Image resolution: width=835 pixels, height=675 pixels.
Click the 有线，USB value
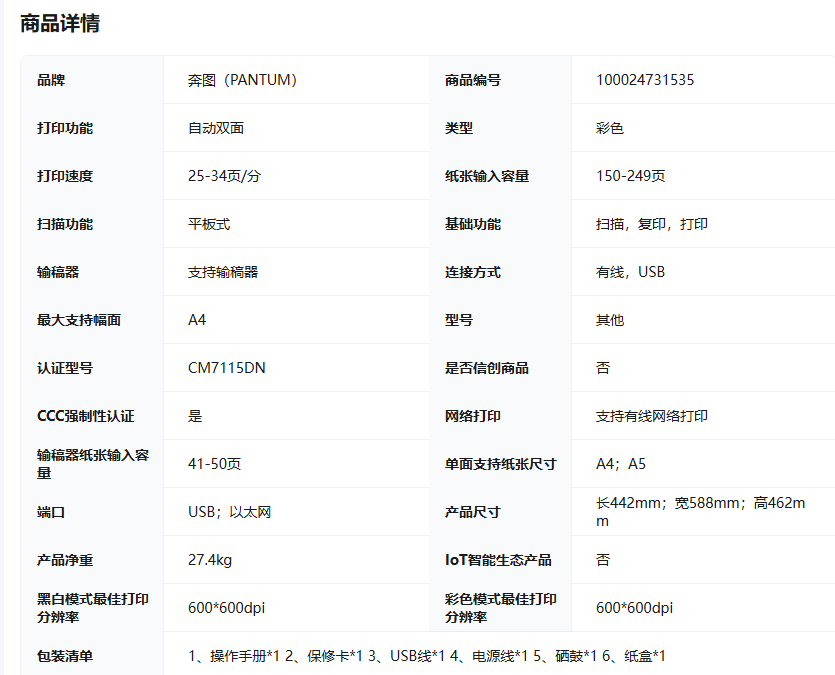click(631, 271)
